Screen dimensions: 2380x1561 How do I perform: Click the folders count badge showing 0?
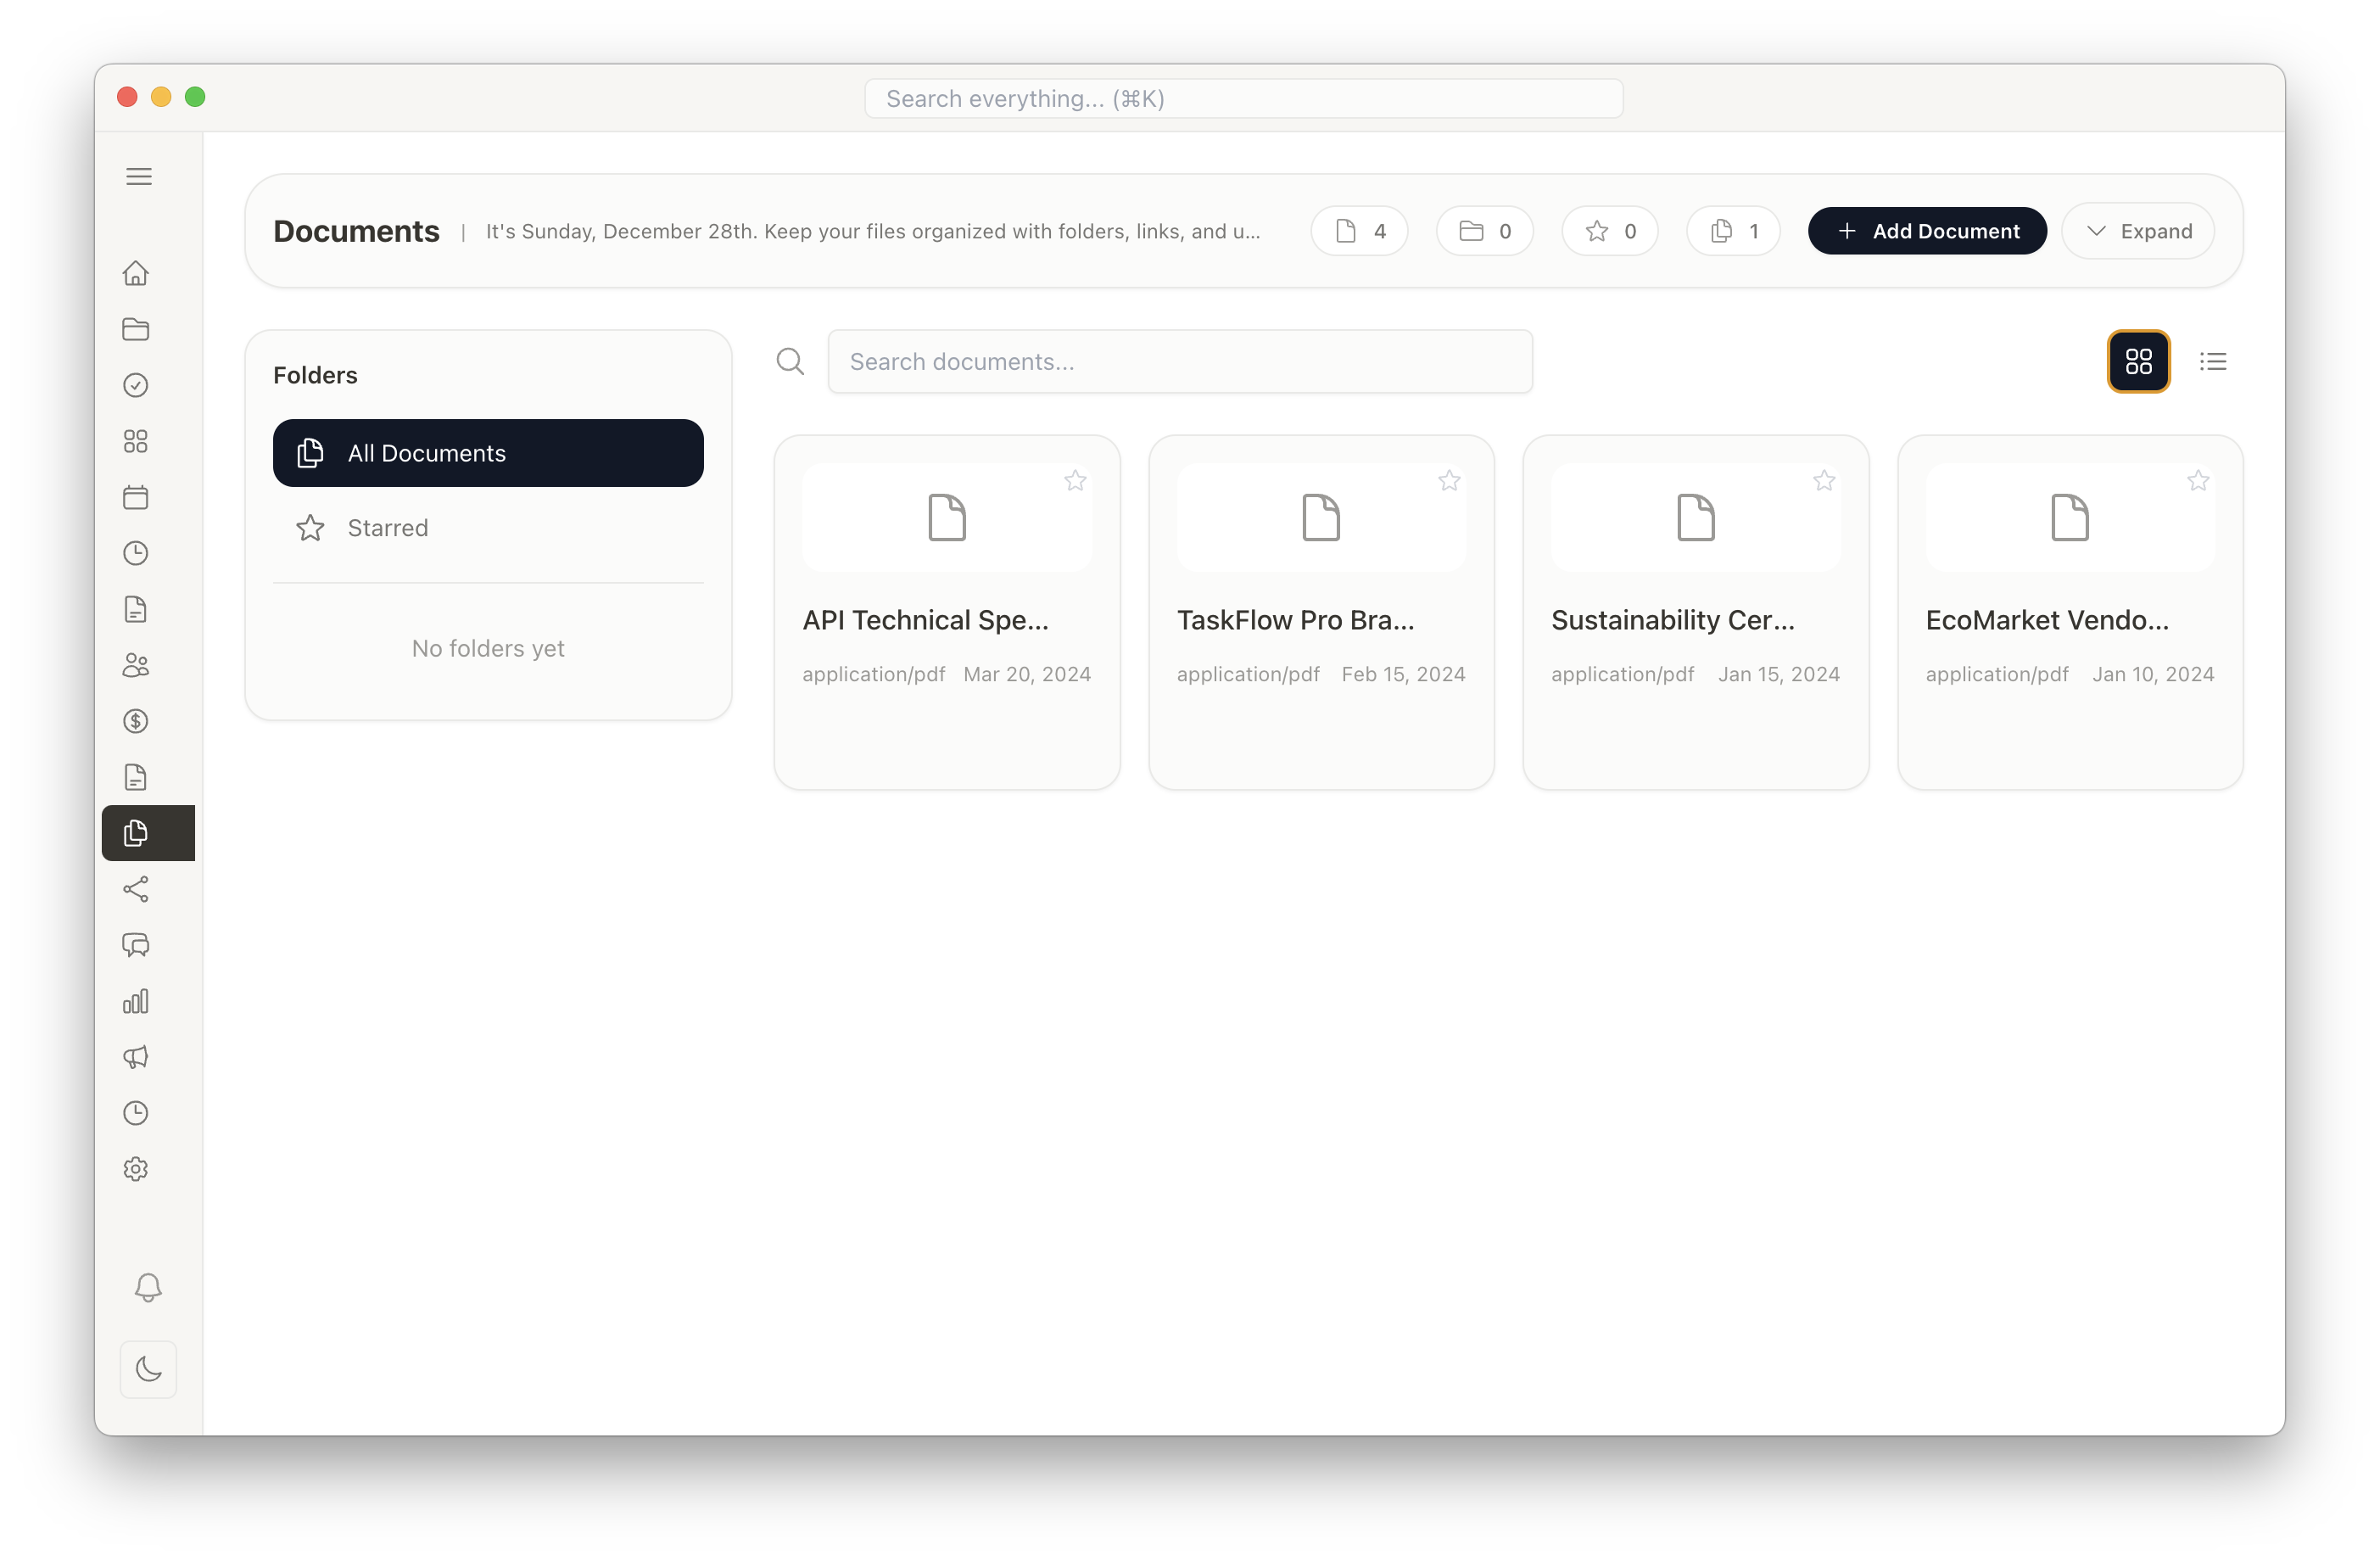(1485, 231)
